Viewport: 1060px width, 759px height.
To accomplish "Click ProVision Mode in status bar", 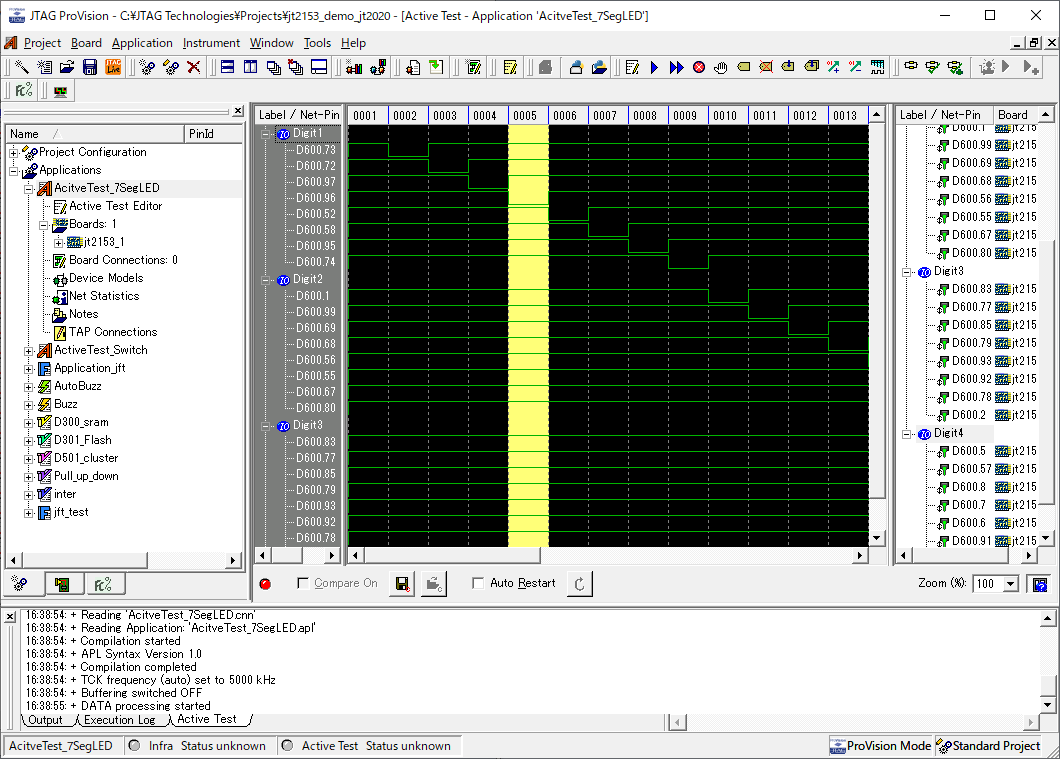I will point(880,746).
